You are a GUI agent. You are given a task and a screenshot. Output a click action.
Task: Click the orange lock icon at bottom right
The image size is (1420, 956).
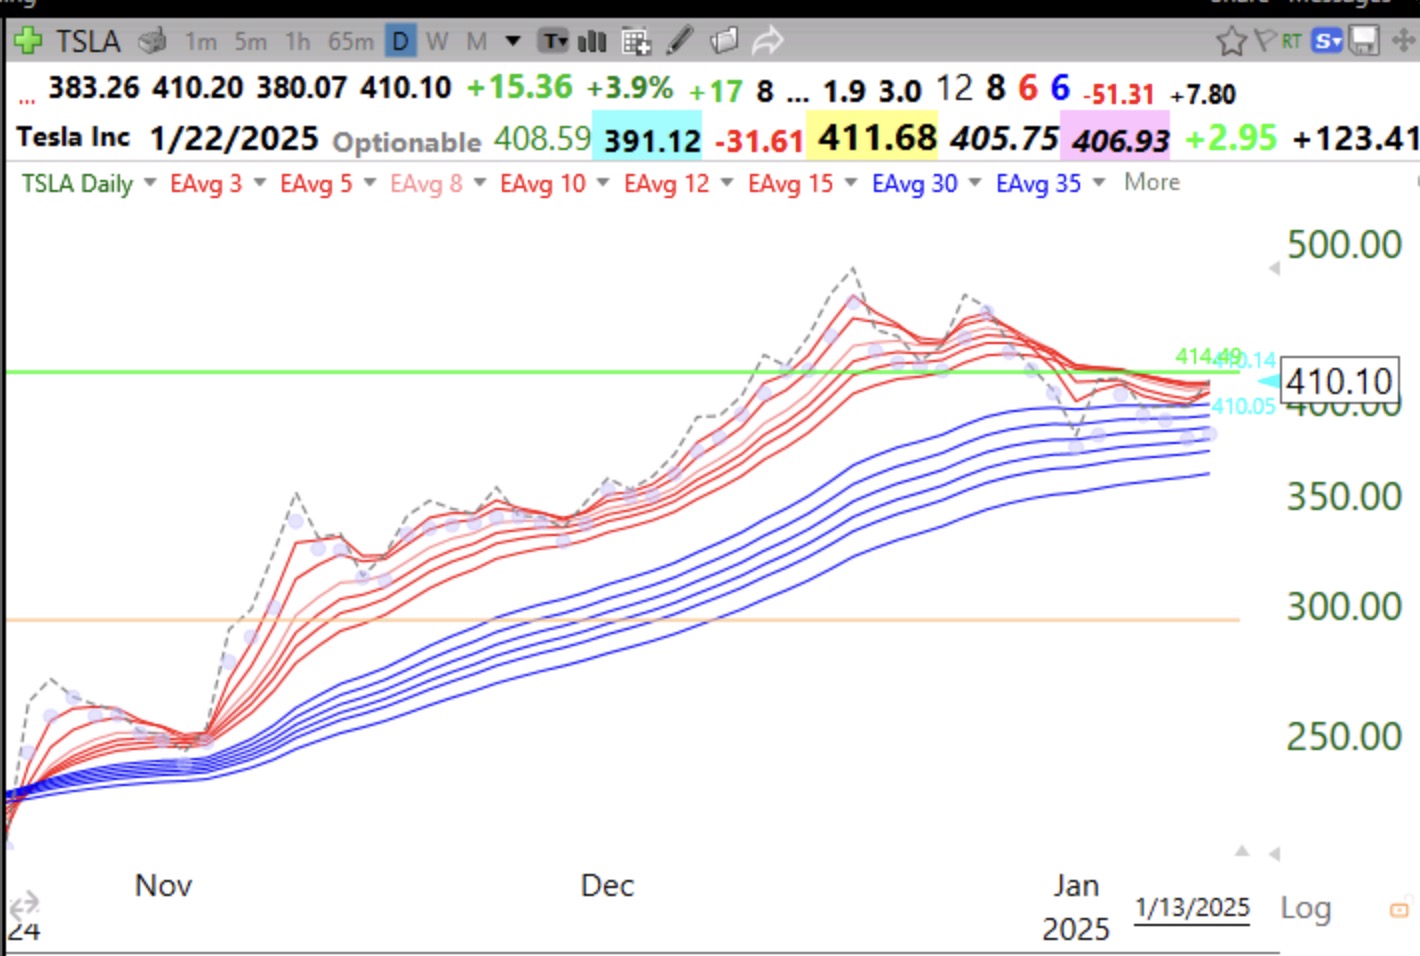coord(1399,910)
